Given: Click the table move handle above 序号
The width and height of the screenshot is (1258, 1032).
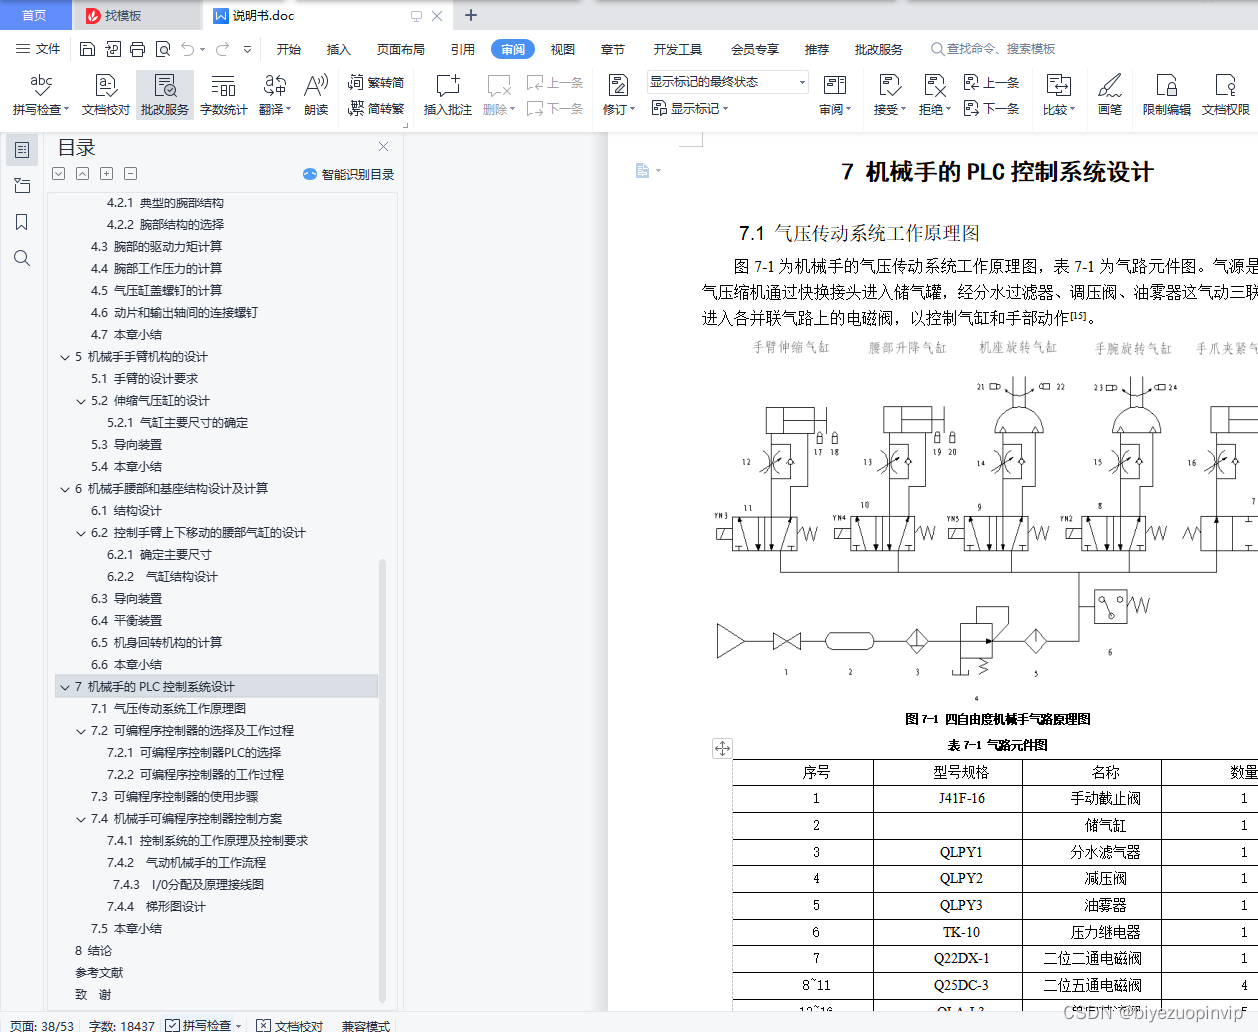Looking at the screenshot, I should [x=722, y=748].
